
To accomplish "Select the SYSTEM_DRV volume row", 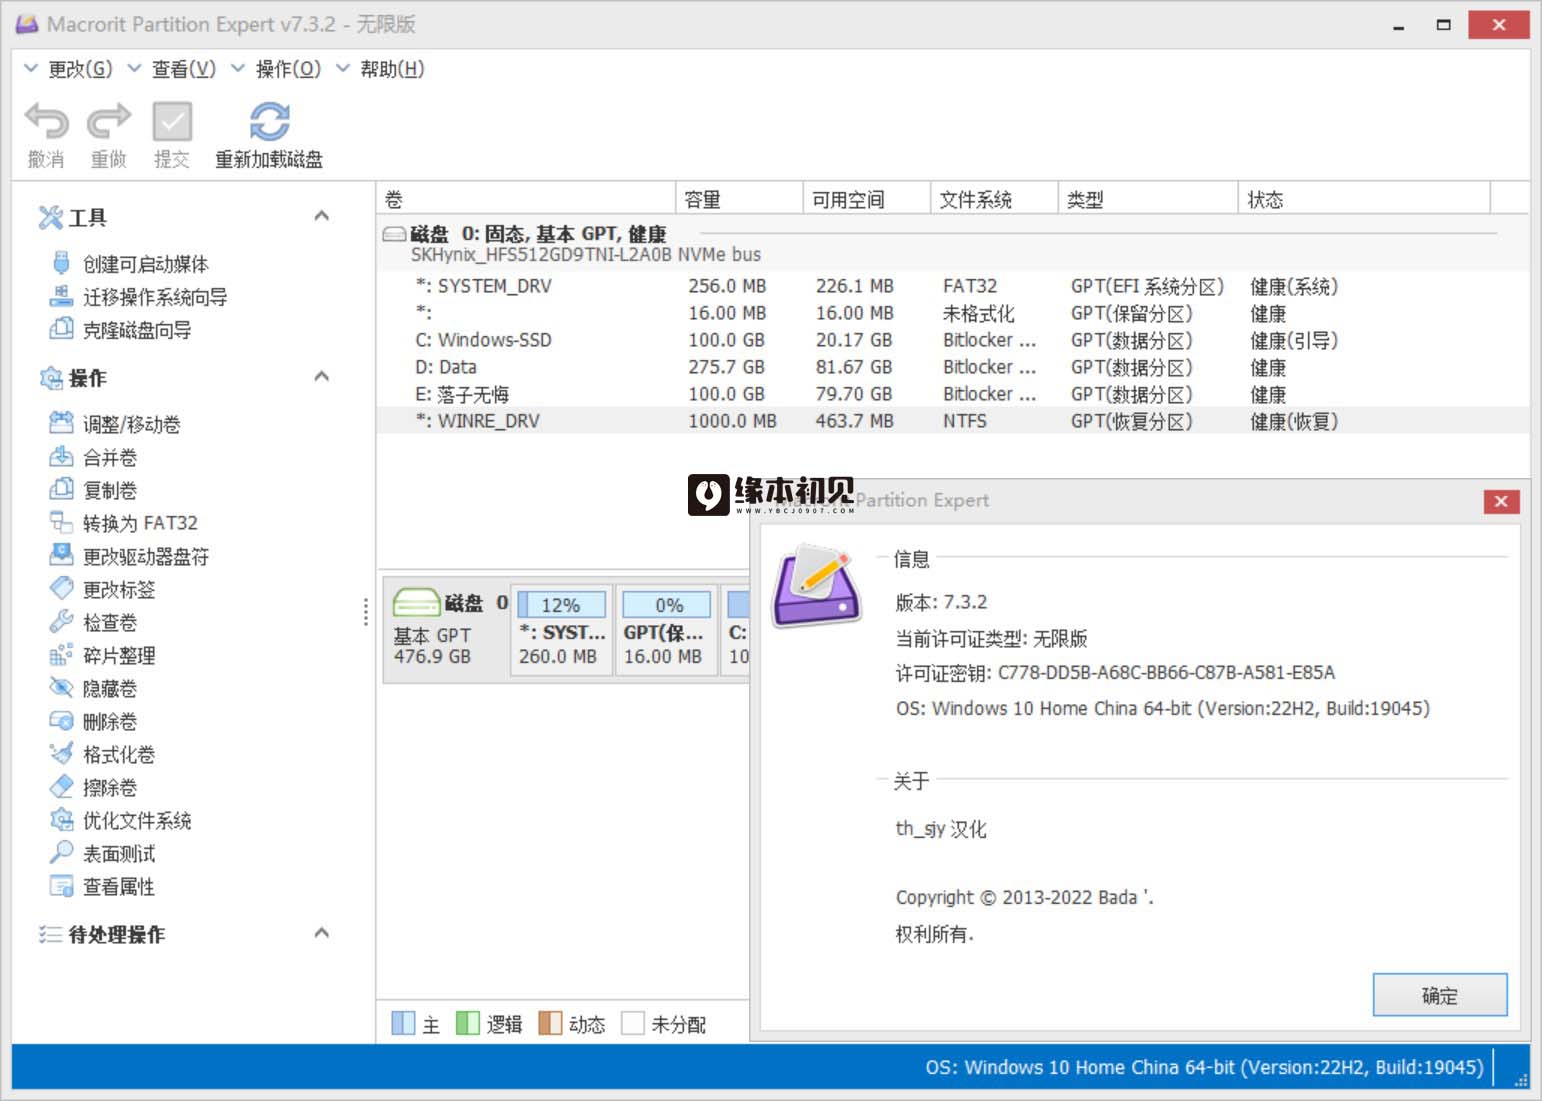I will pyautogui.click(x=952, y=286).
